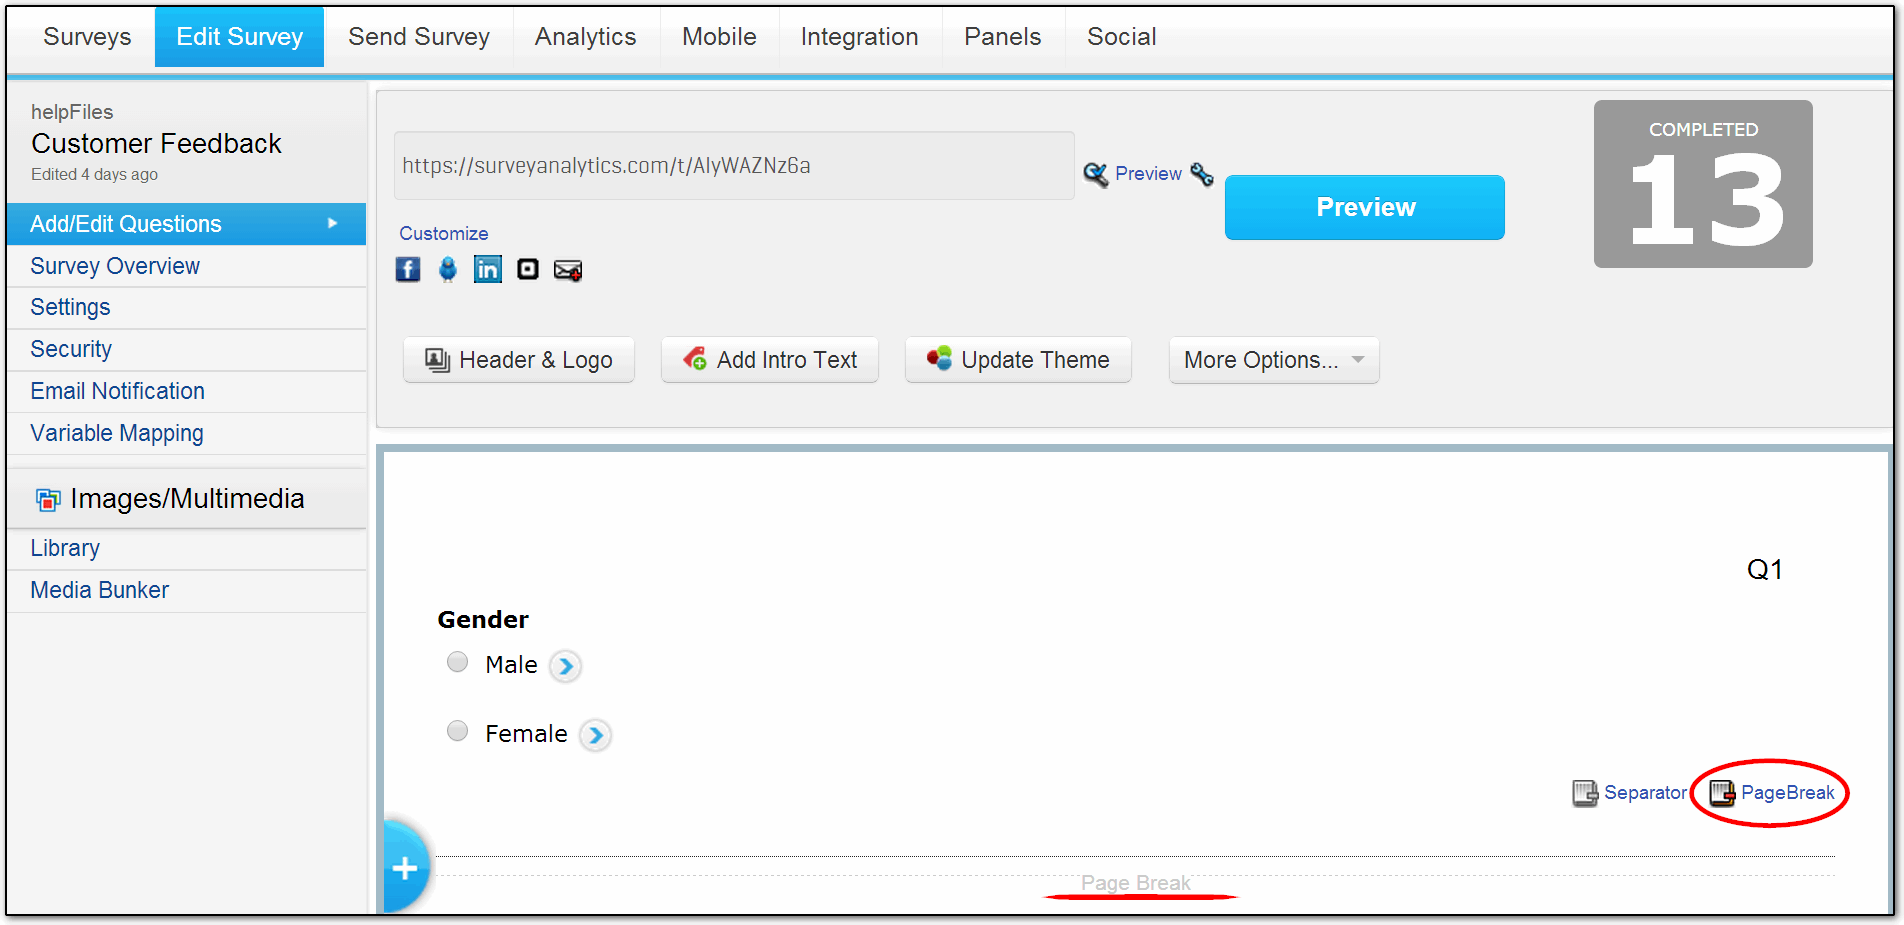The height and width of the screenshot is (925, 1904).
Task: Click the survey URL field
Action: 734,166
